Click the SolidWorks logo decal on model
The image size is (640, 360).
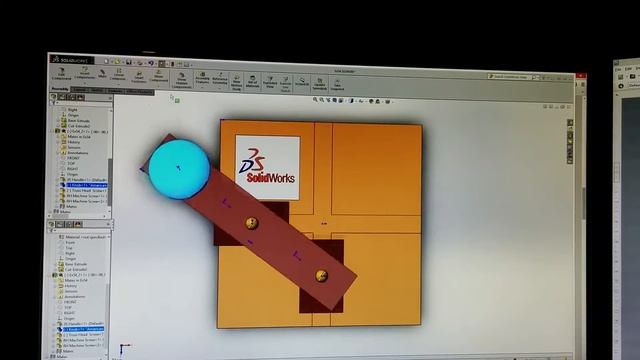click(x=268, y=167)
